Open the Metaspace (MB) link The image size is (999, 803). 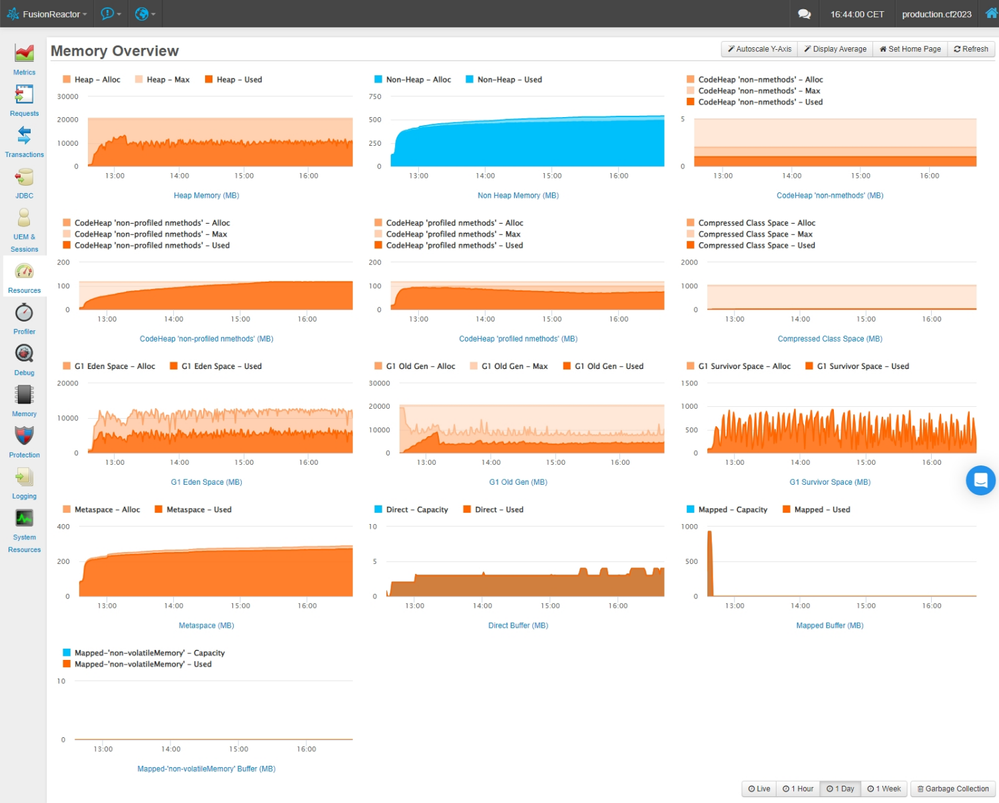206,626
